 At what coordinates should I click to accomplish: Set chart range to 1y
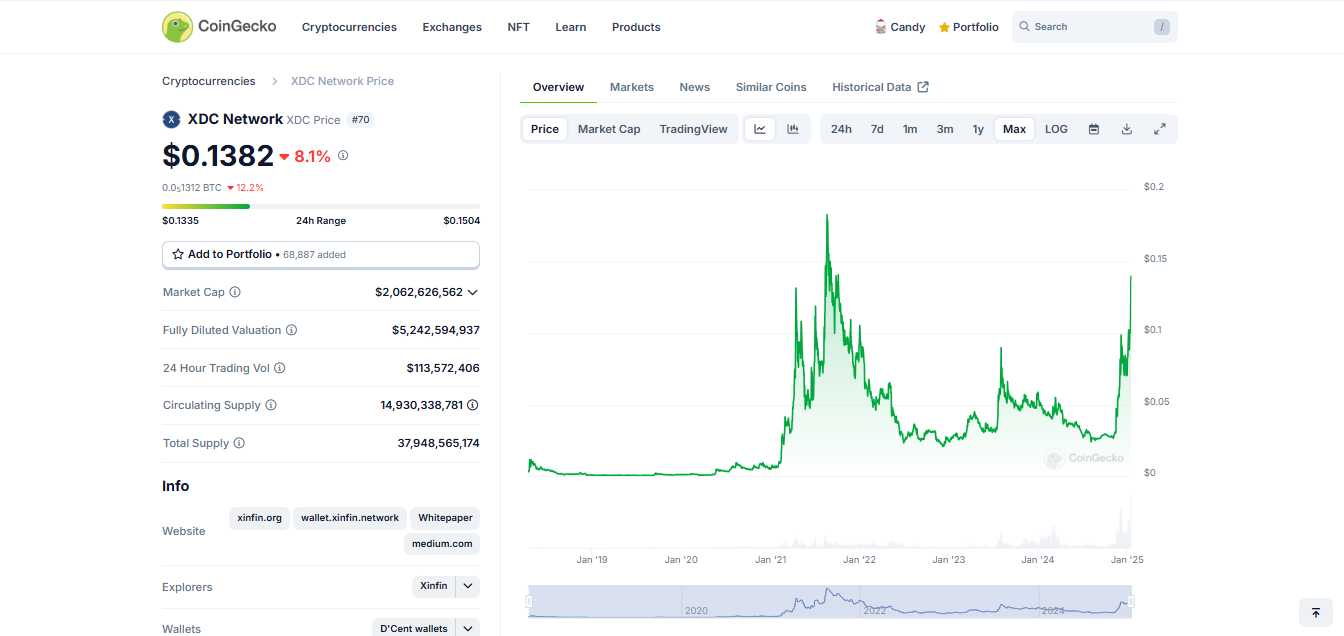point(978,129)
